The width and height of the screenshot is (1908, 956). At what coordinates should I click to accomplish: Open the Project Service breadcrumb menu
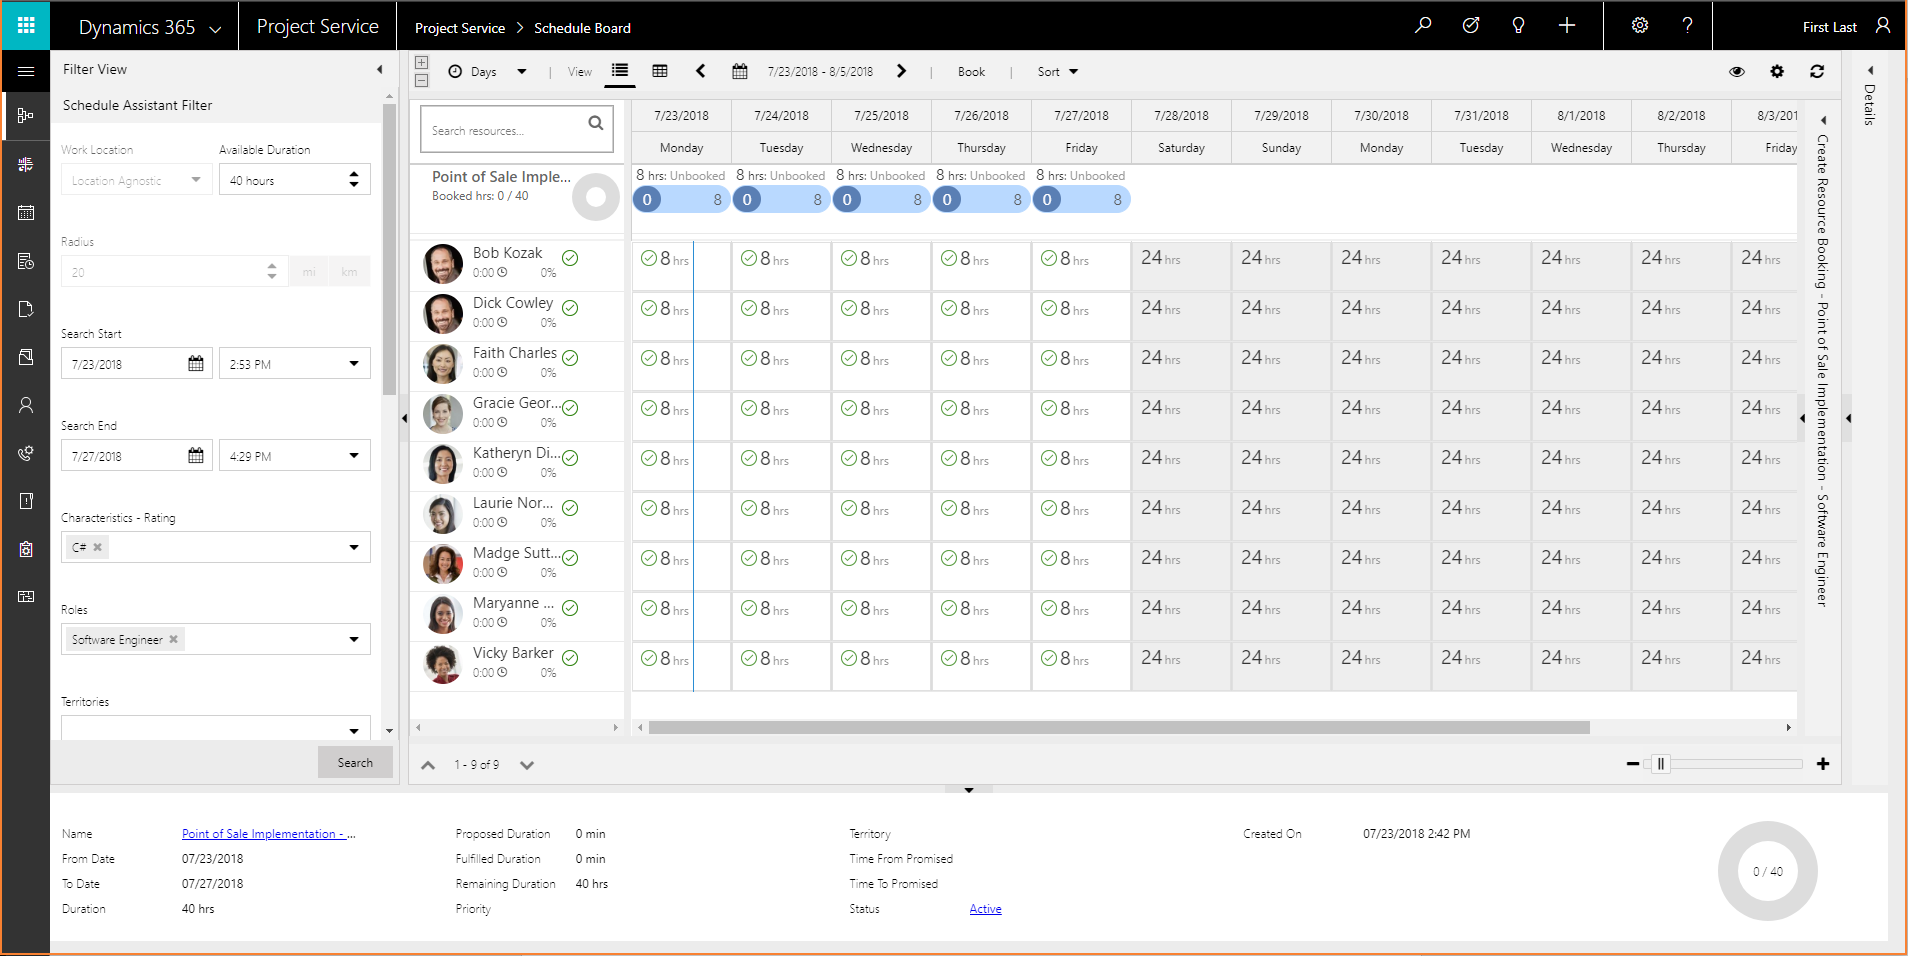click(x=461, y=28)
